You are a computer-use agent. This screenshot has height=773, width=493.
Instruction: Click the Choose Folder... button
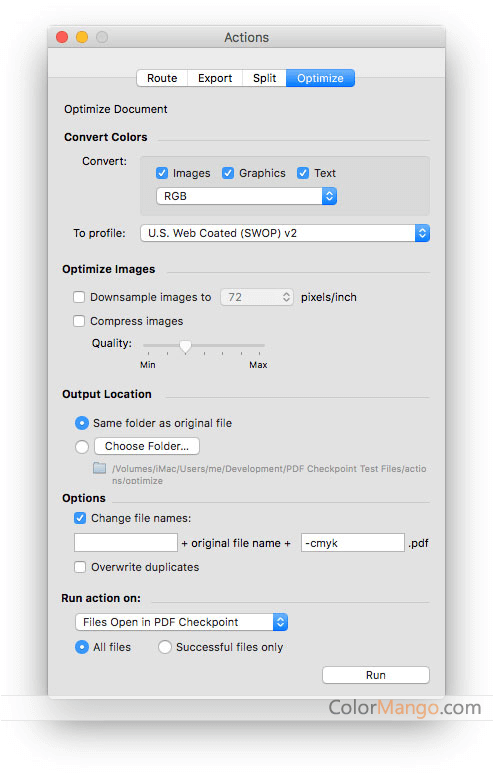pyautogui.click(x=147, y=446)
